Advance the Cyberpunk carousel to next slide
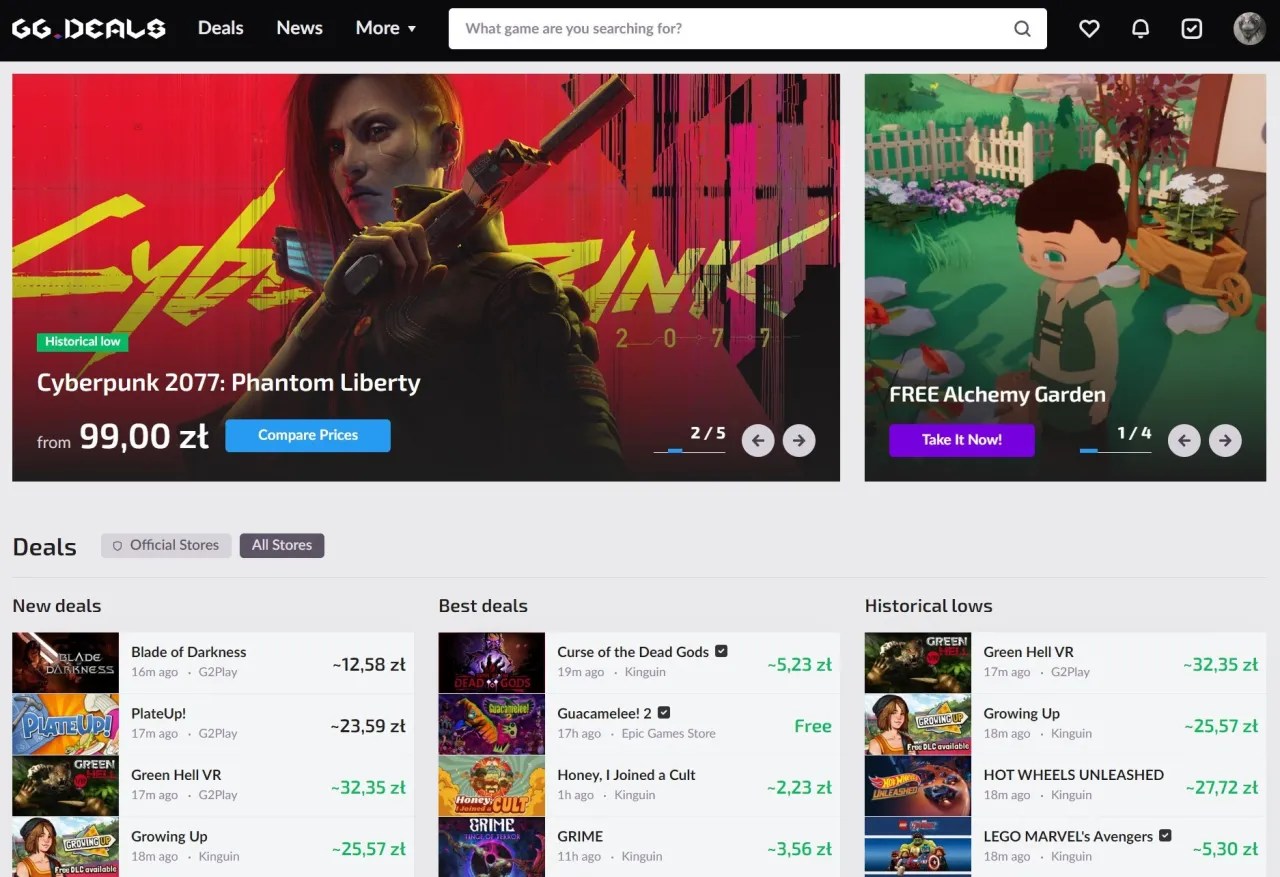 [798, 440]
